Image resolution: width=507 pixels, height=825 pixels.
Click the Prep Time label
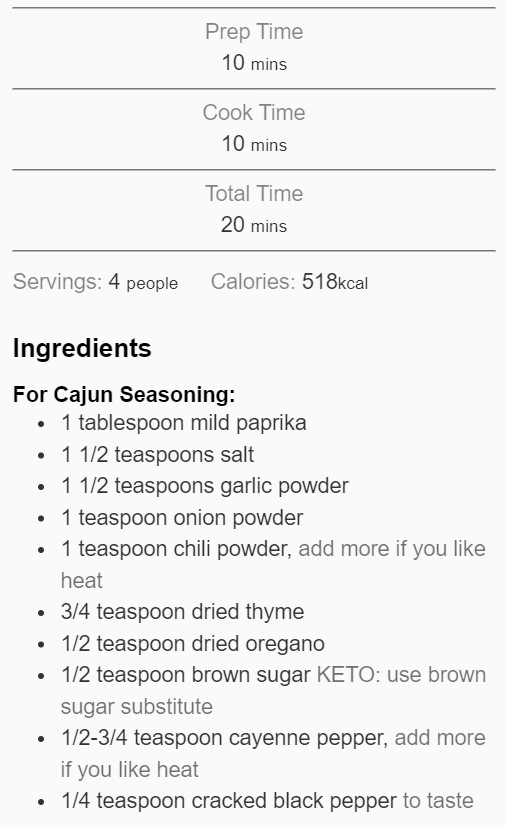[254, 32]
